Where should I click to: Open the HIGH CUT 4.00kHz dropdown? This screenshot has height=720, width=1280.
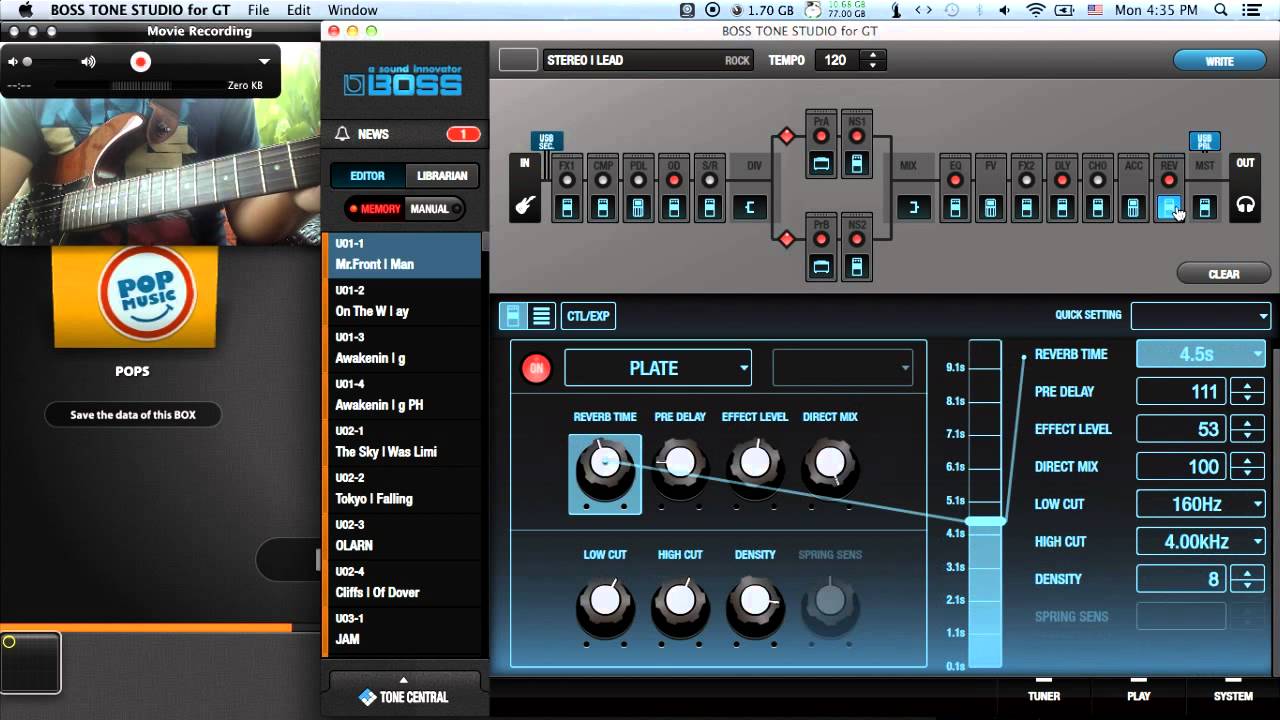(x=1201, y=541)
